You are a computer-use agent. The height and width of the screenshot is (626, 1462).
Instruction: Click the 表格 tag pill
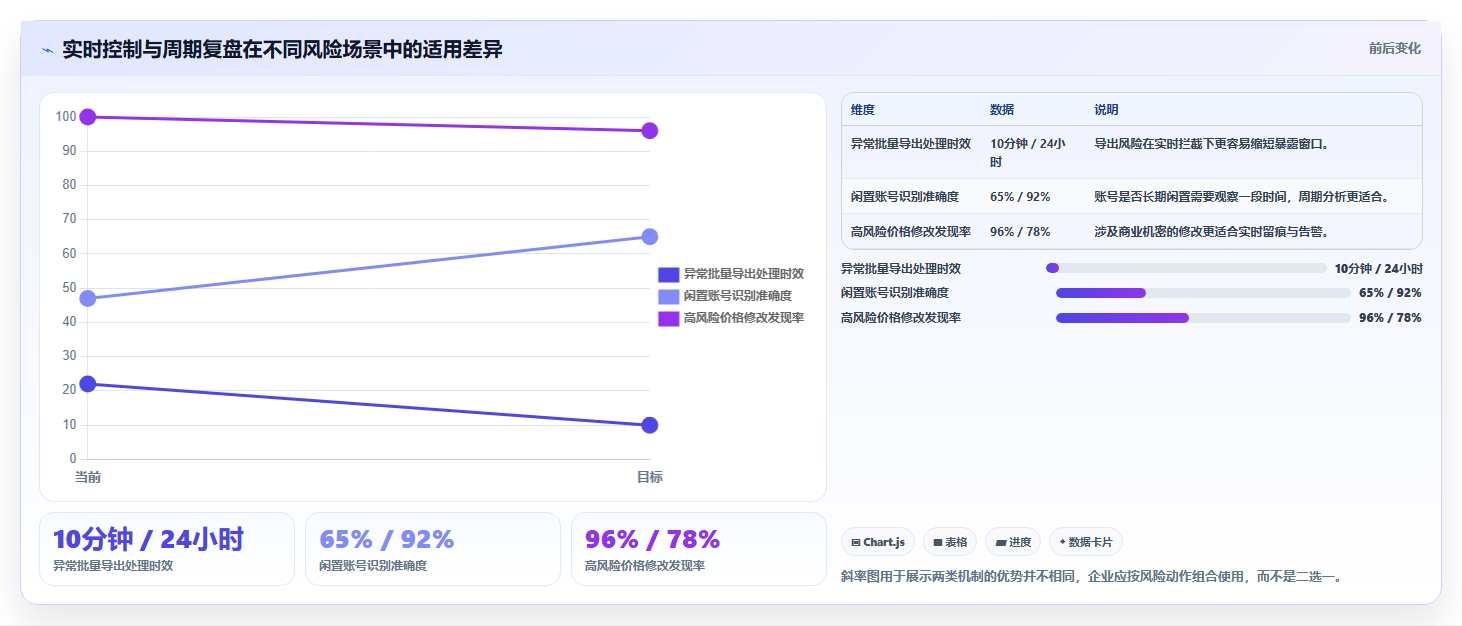tap(950, 542)
